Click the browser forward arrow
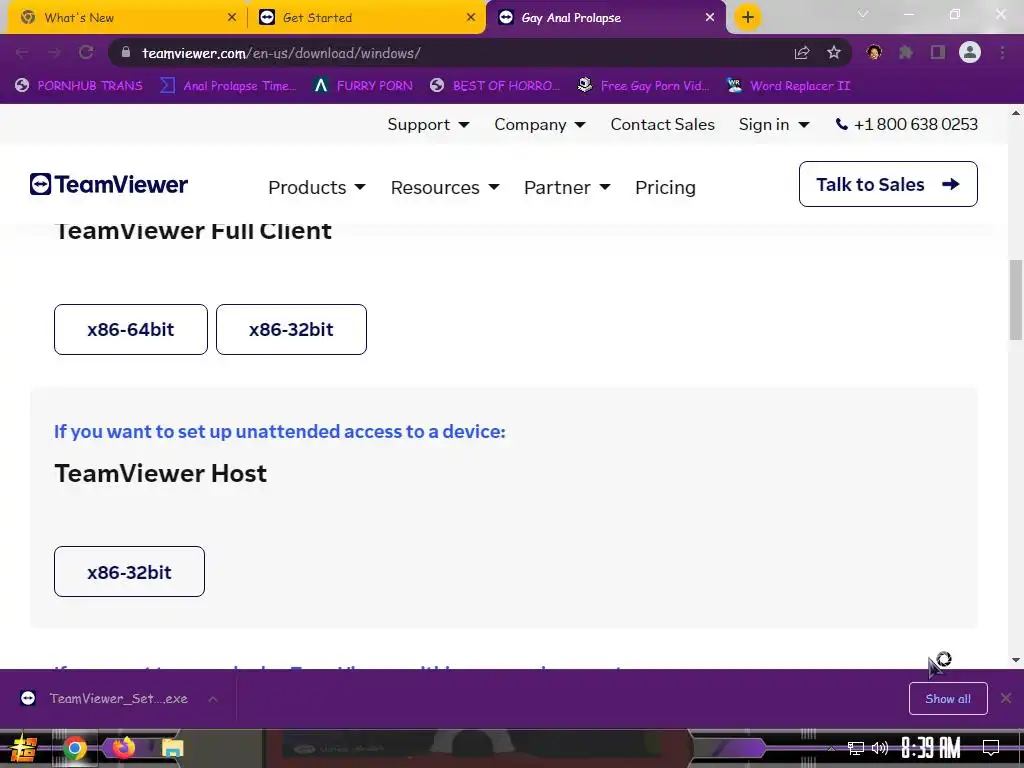 [54, 53]
